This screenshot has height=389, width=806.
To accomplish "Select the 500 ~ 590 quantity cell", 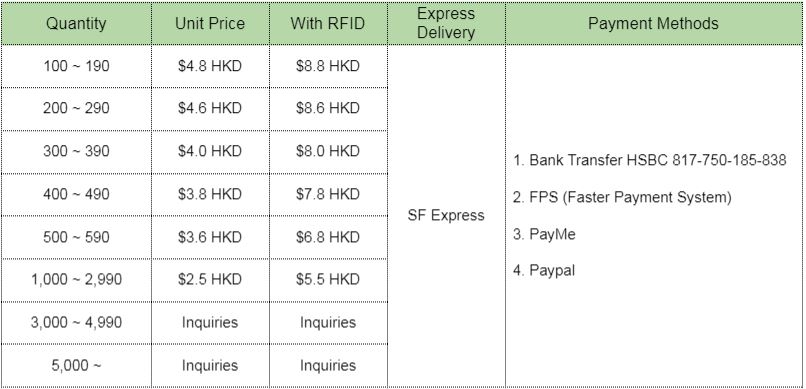I will (x=76, y=237).
